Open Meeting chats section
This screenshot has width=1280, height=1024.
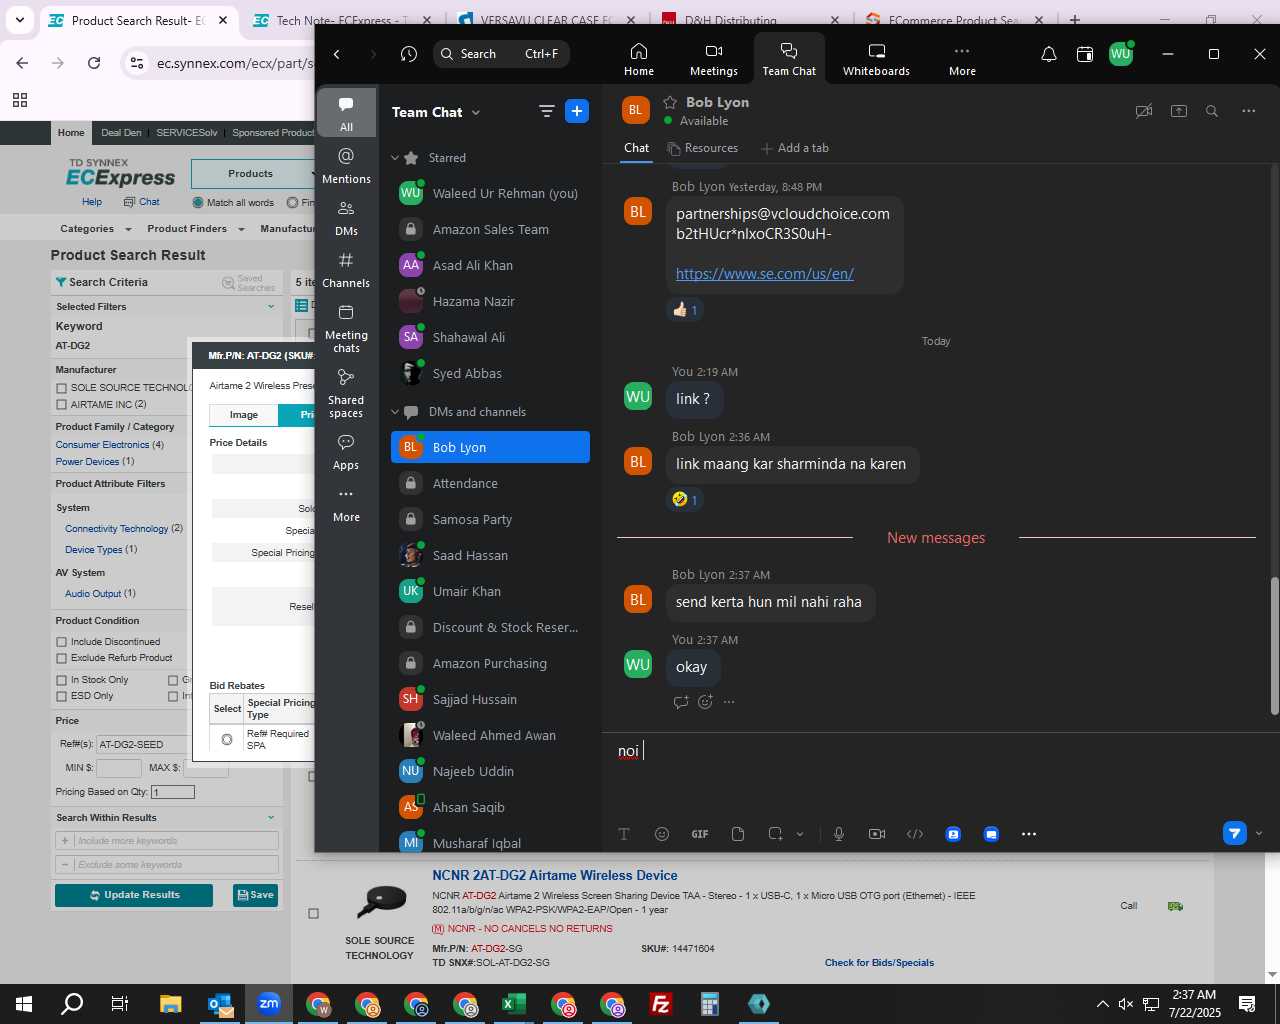346,328
